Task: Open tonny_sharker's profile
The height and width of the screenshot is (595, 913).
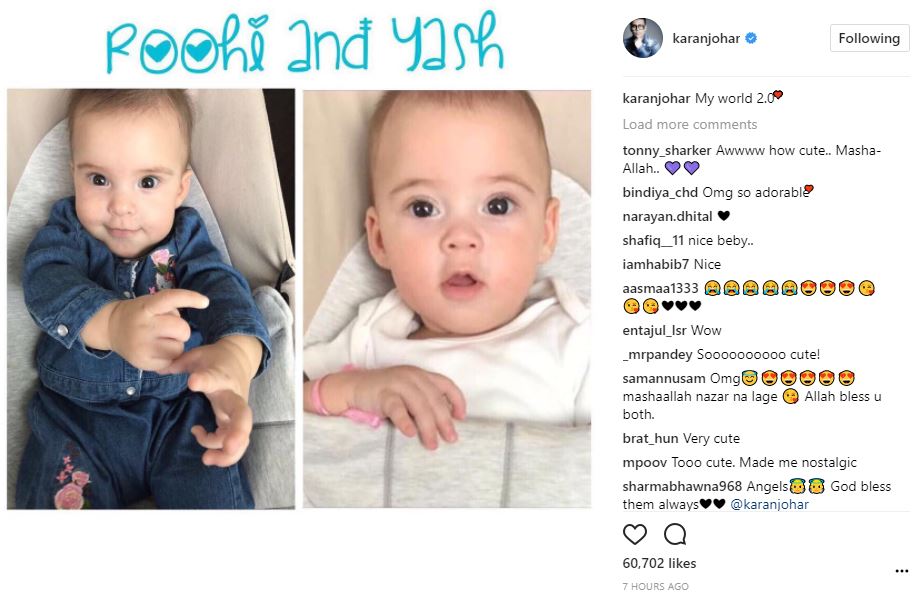Action: click(x=667, y=150)
